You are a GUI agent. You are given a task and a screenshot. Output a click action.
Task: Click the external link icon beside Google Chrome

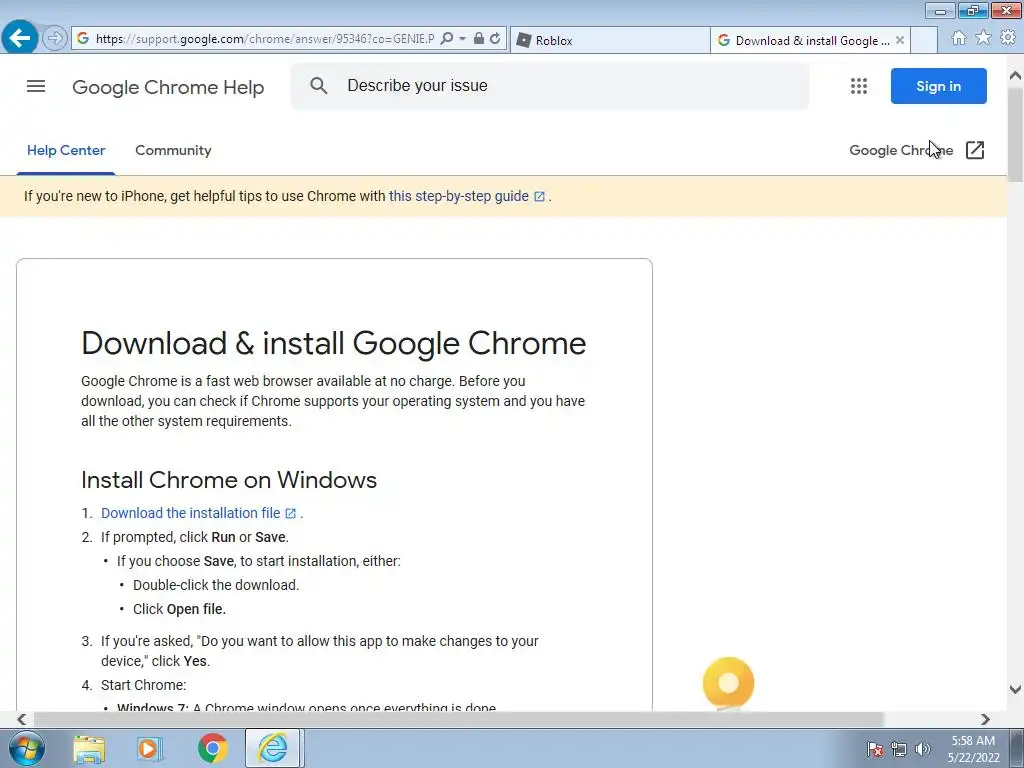pos(974,150)
